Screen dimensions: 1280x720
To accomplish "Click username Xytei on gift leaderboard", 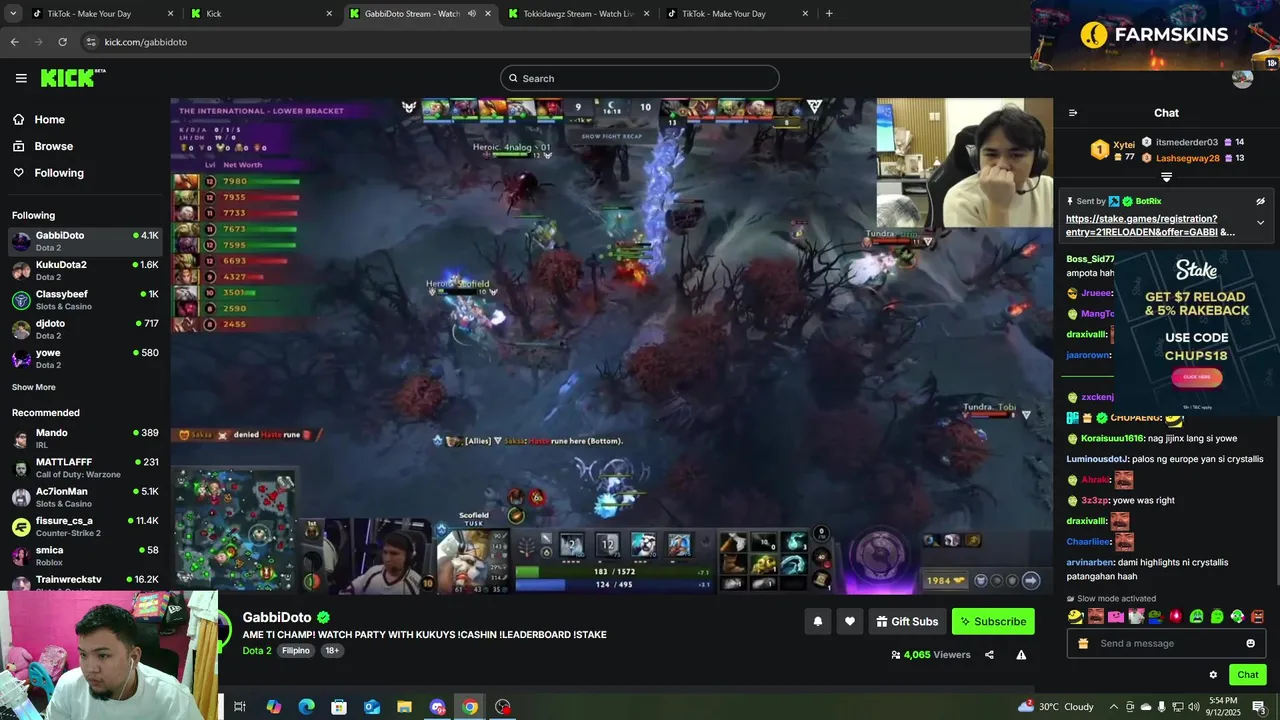I will [x=1124, y=145].
